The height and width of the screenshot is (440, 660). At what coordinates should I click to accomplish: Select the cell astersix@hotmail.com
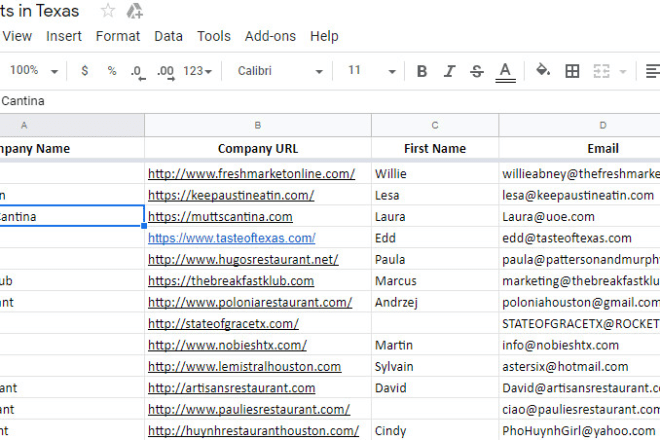(579, 367)
